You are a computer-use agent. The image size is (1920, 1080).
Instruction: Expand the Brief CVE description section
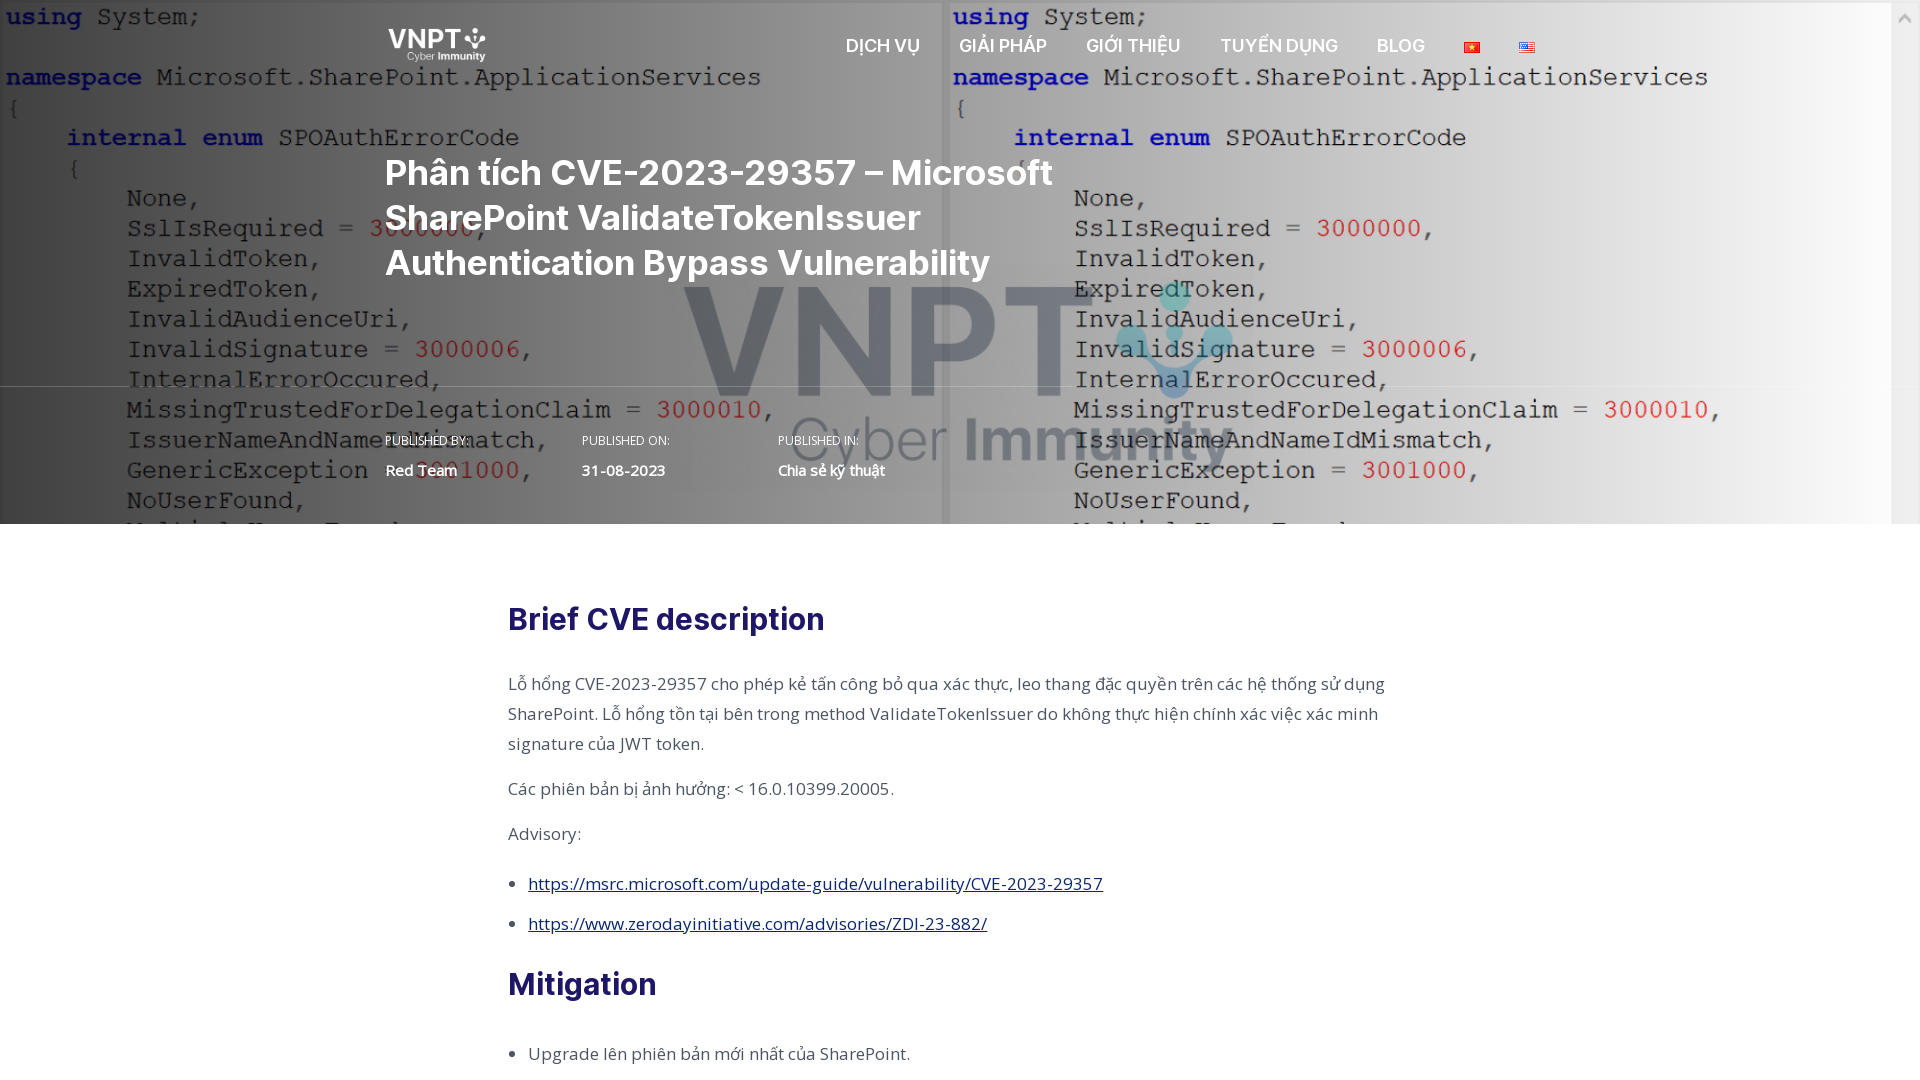666,618
